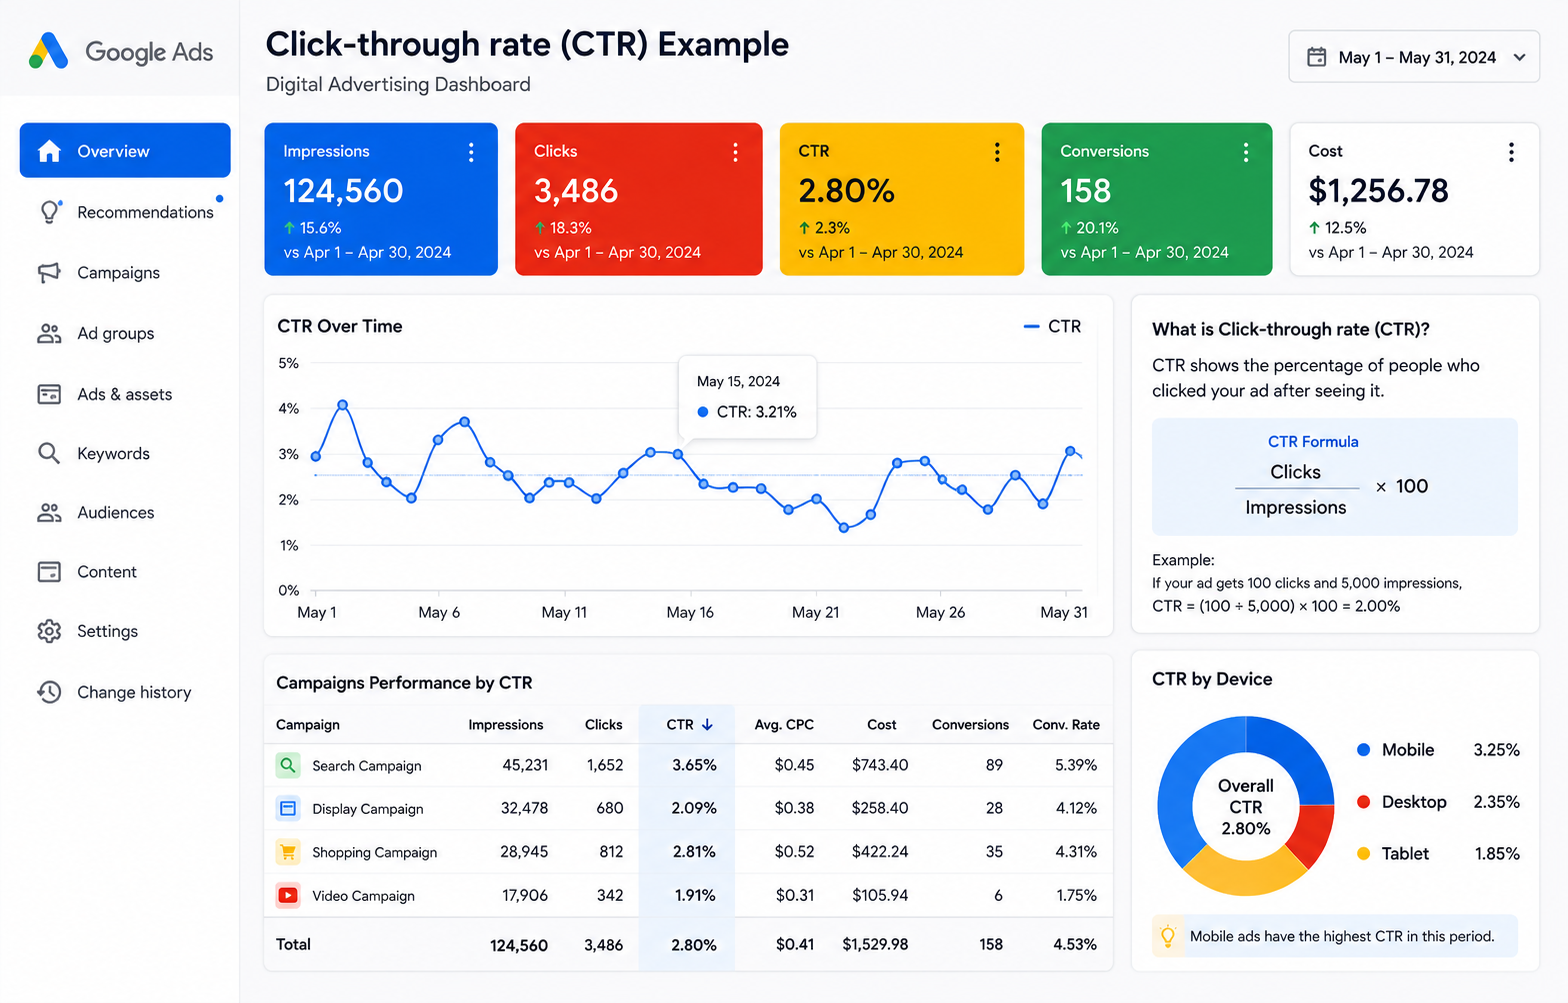Screen dimensions: 1568x1003
Task: Click the Overview home icon
Action: 49,151
